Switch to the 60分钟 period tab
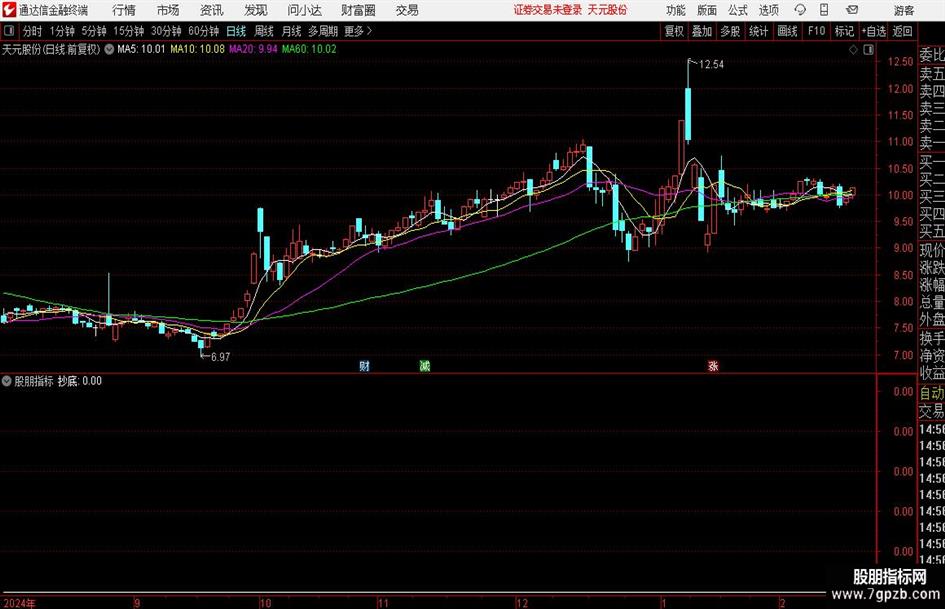 [x=204, y=31]
